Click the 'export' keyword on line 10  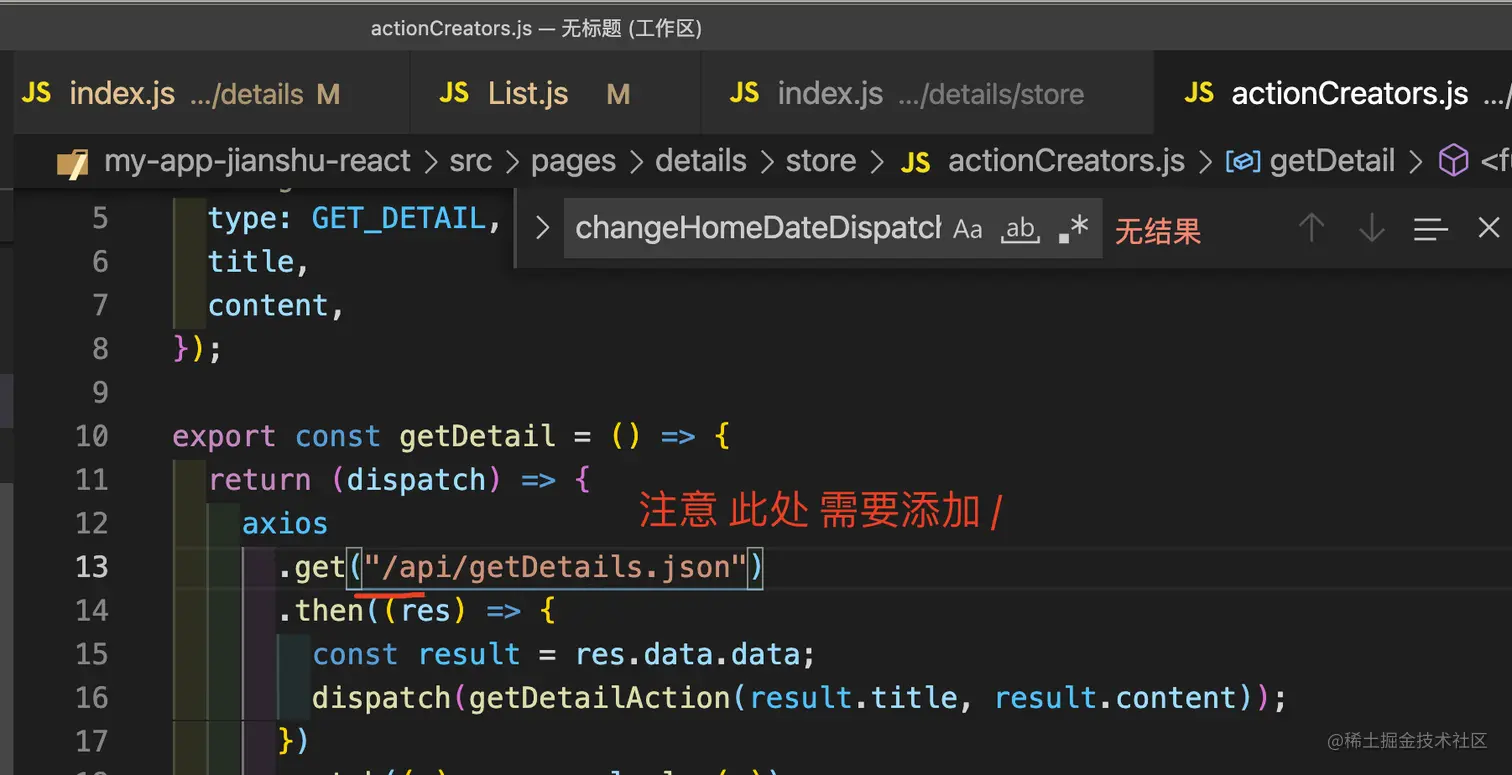224,437
